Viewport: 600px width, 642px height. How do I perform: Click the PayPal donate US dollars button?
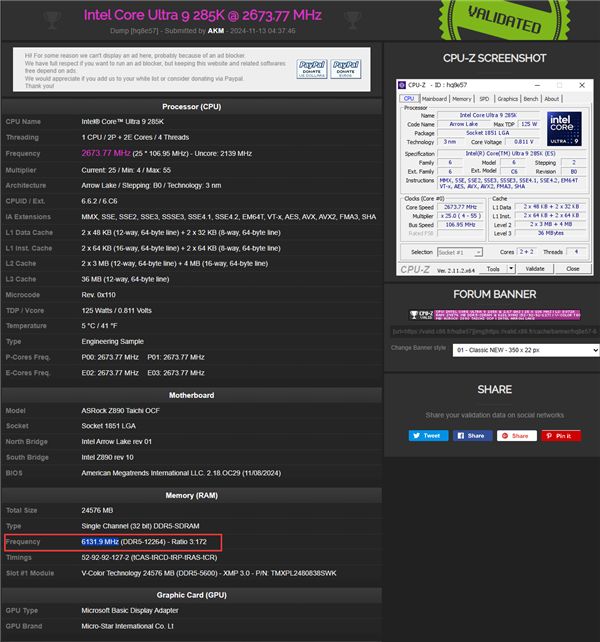click(312, 69)
